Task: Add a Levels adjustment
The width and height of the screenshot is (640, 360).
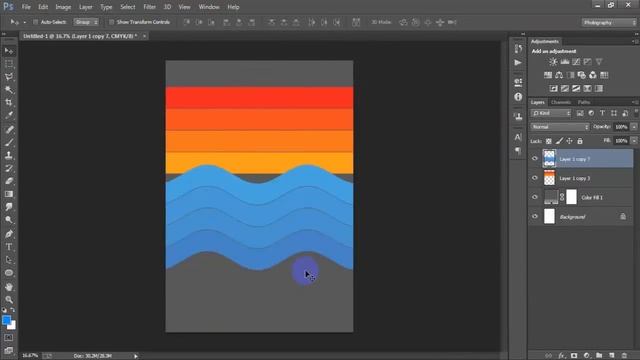Action: click(x=565, y=62)
